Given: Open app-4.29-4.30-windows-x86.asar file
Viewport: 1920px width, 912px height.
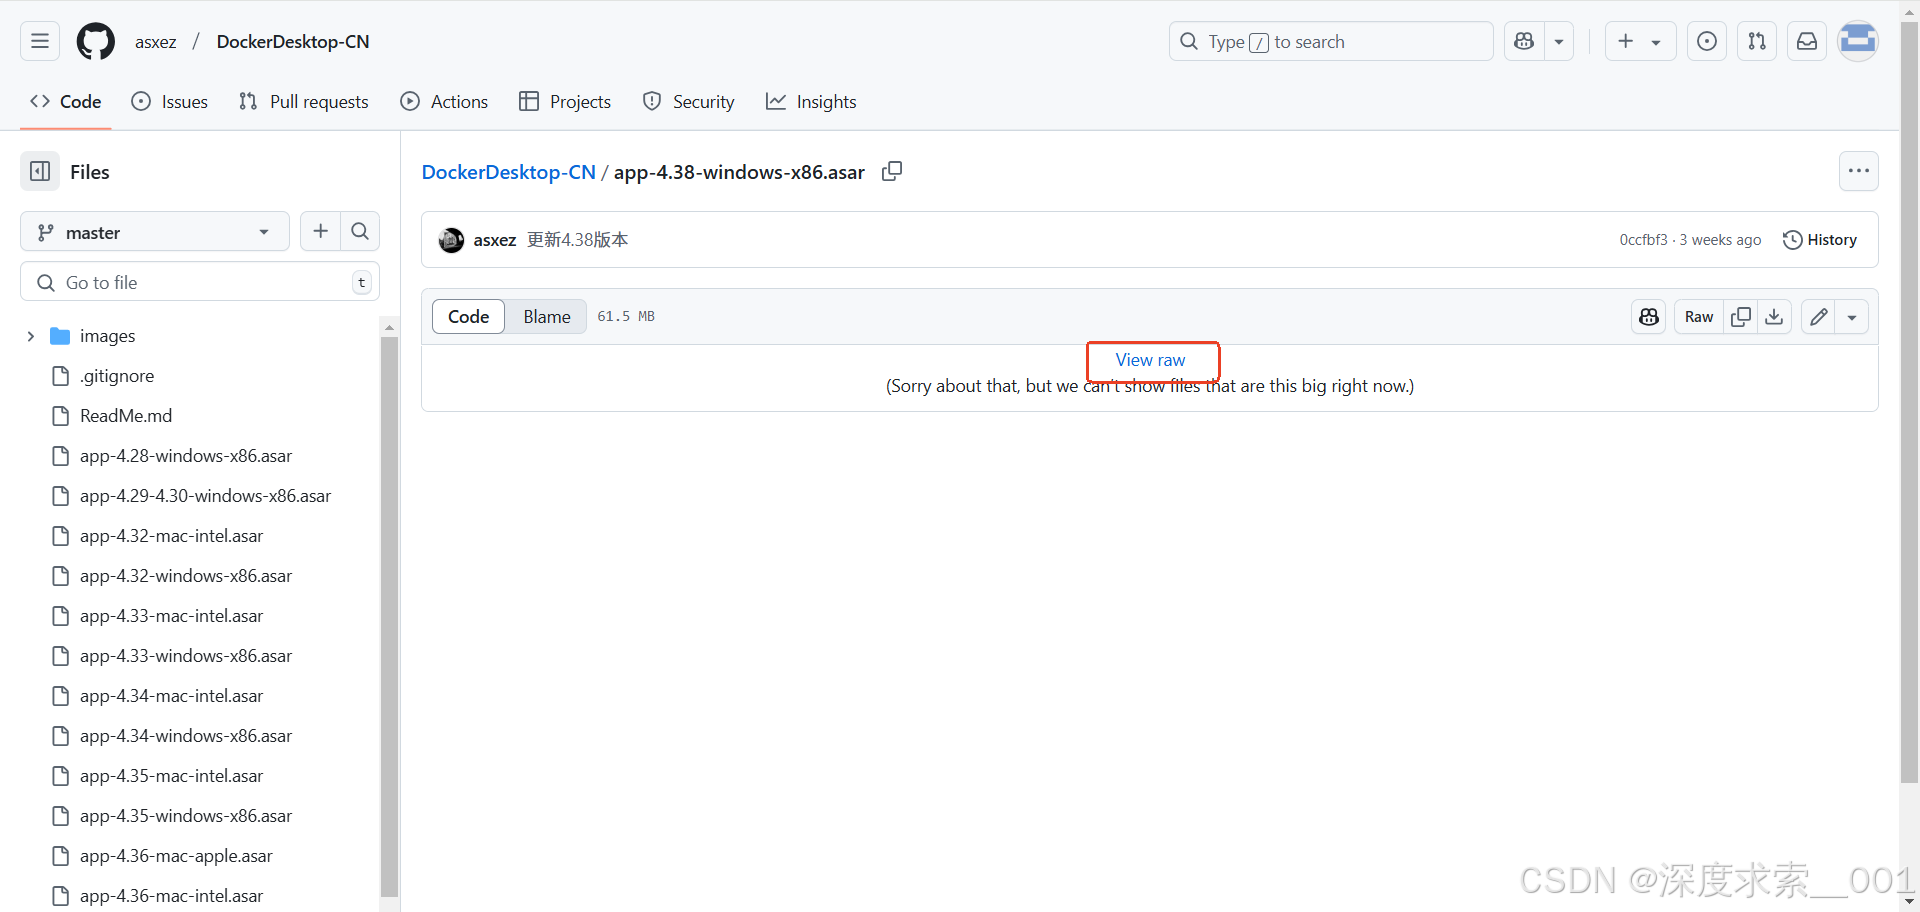Looking at the screenshot, I should 205,496.
